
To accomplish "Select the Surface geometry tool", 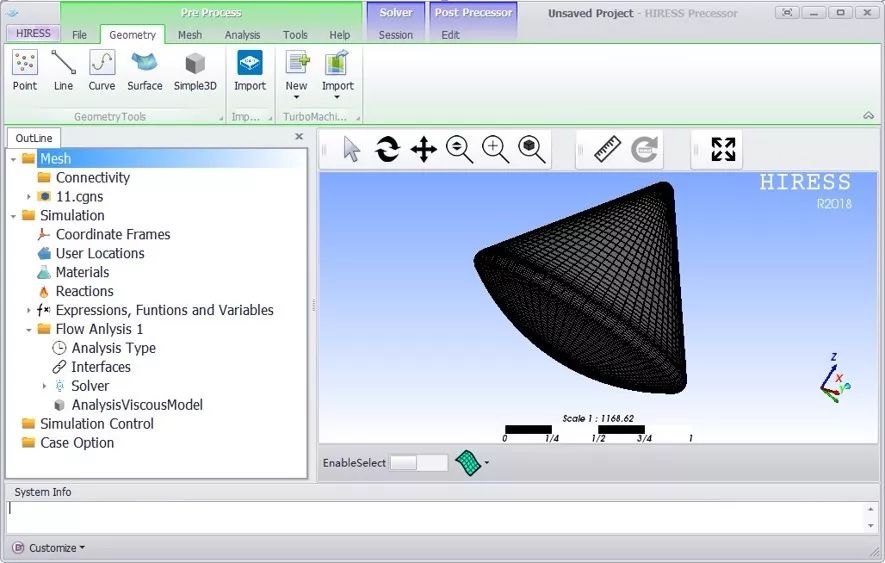I will tap(144, 71).
